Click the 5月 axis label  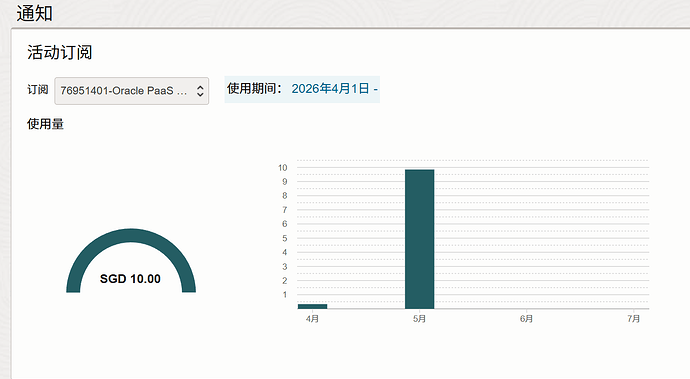coord(419,318)
